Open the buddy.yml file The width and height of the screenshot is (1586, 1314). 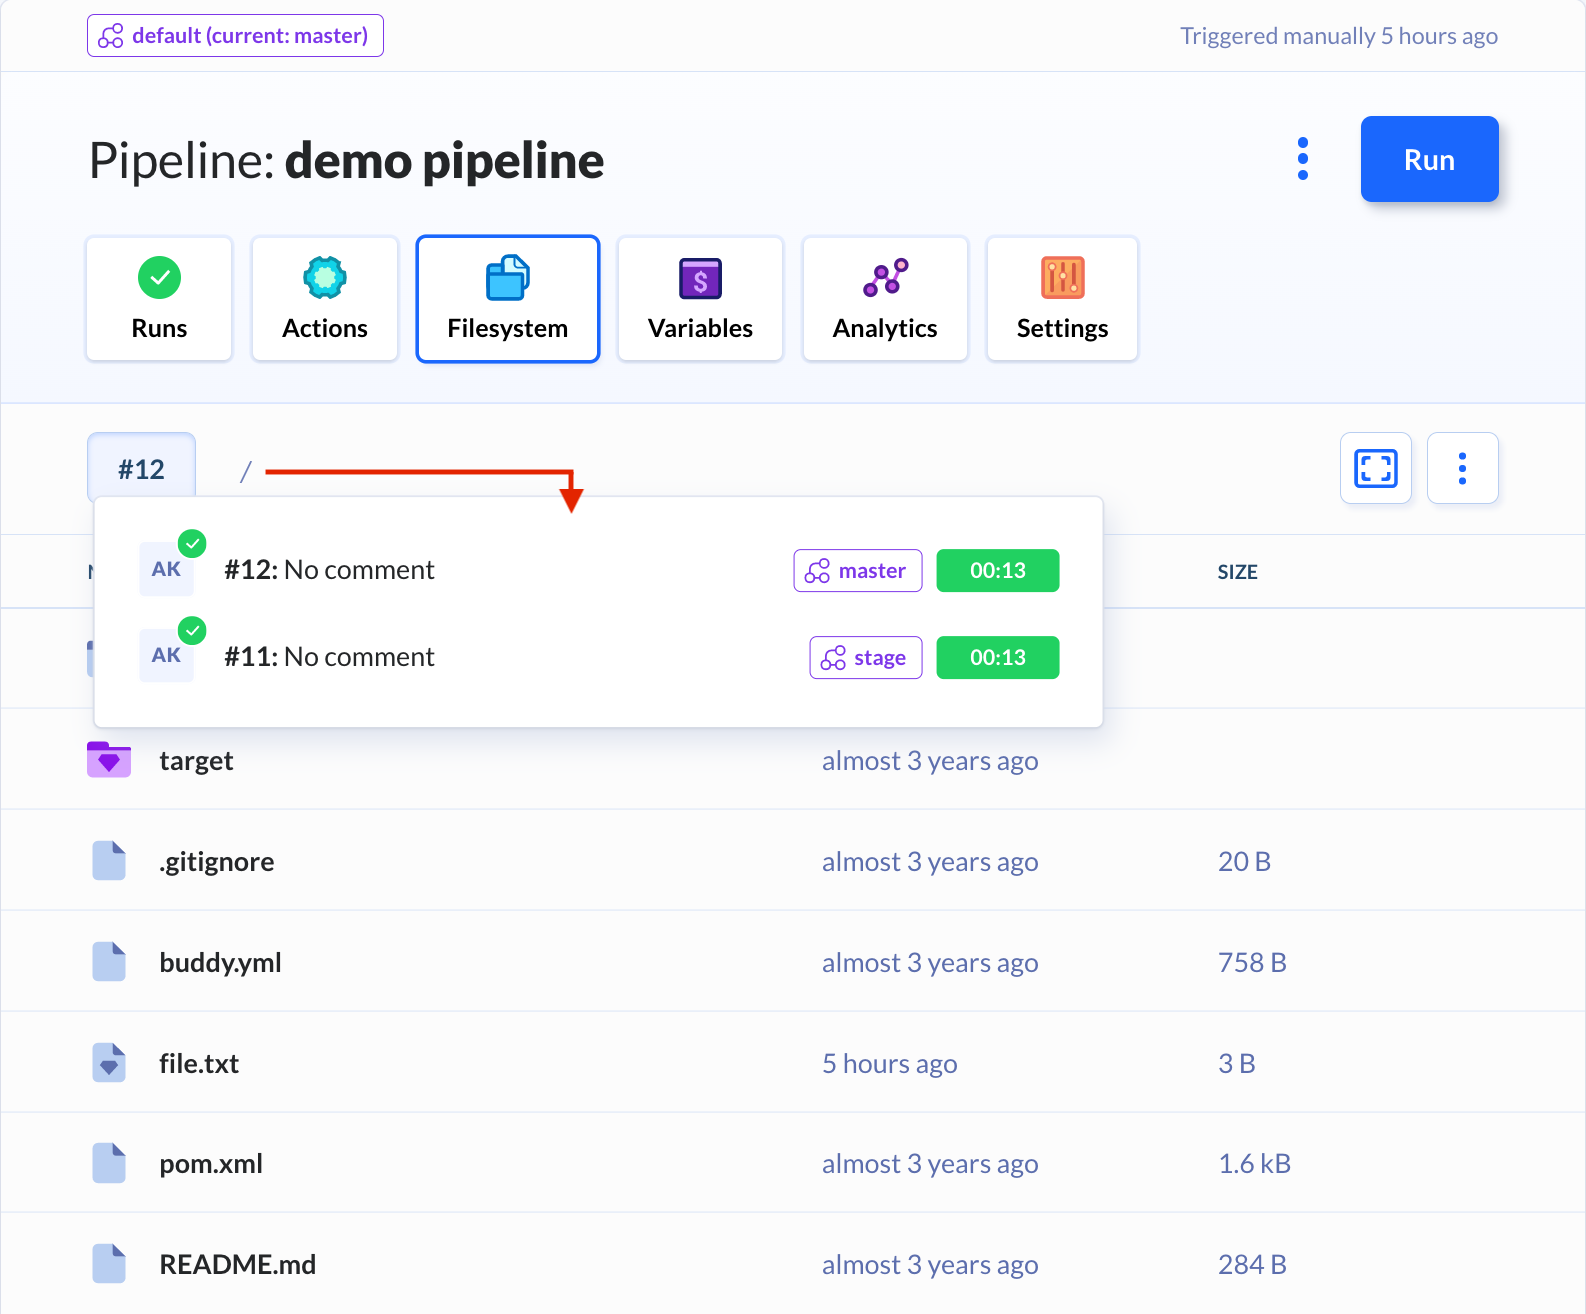point(220,963)
